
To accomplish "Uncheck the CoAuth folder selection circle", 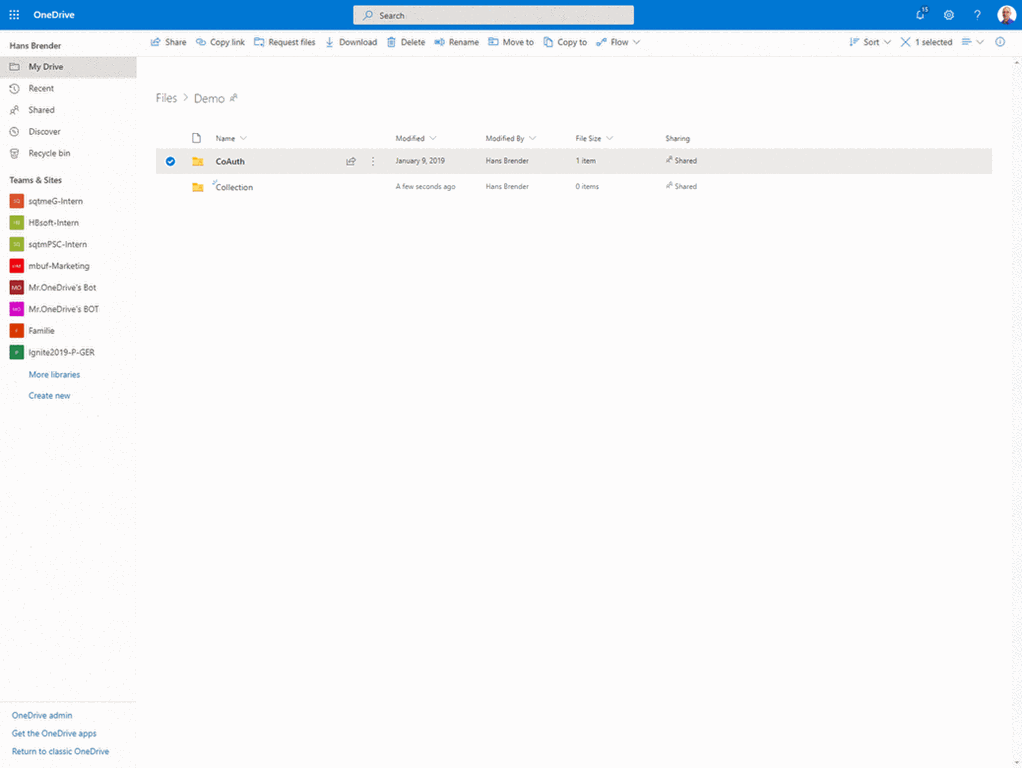I will [171, 161].
